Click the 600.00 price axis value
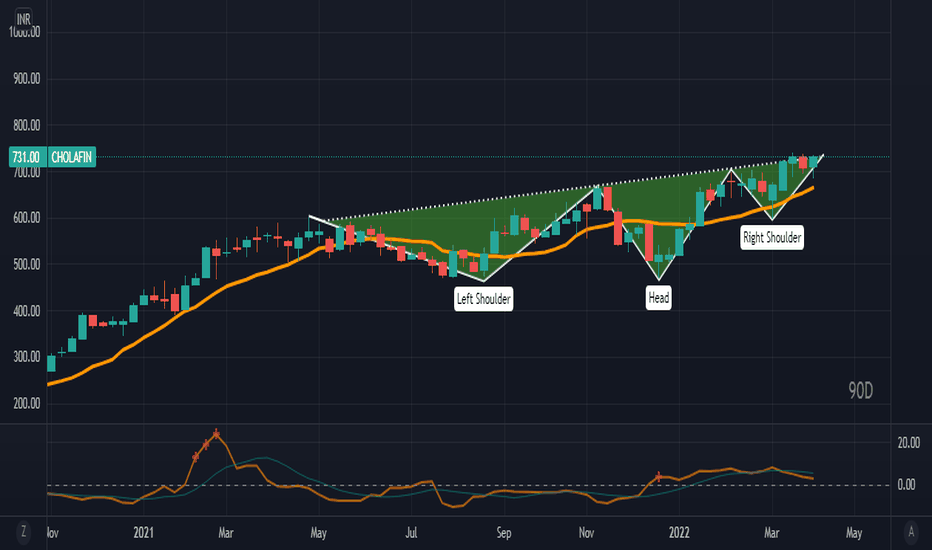932x550 pixels. click(27, 218)
